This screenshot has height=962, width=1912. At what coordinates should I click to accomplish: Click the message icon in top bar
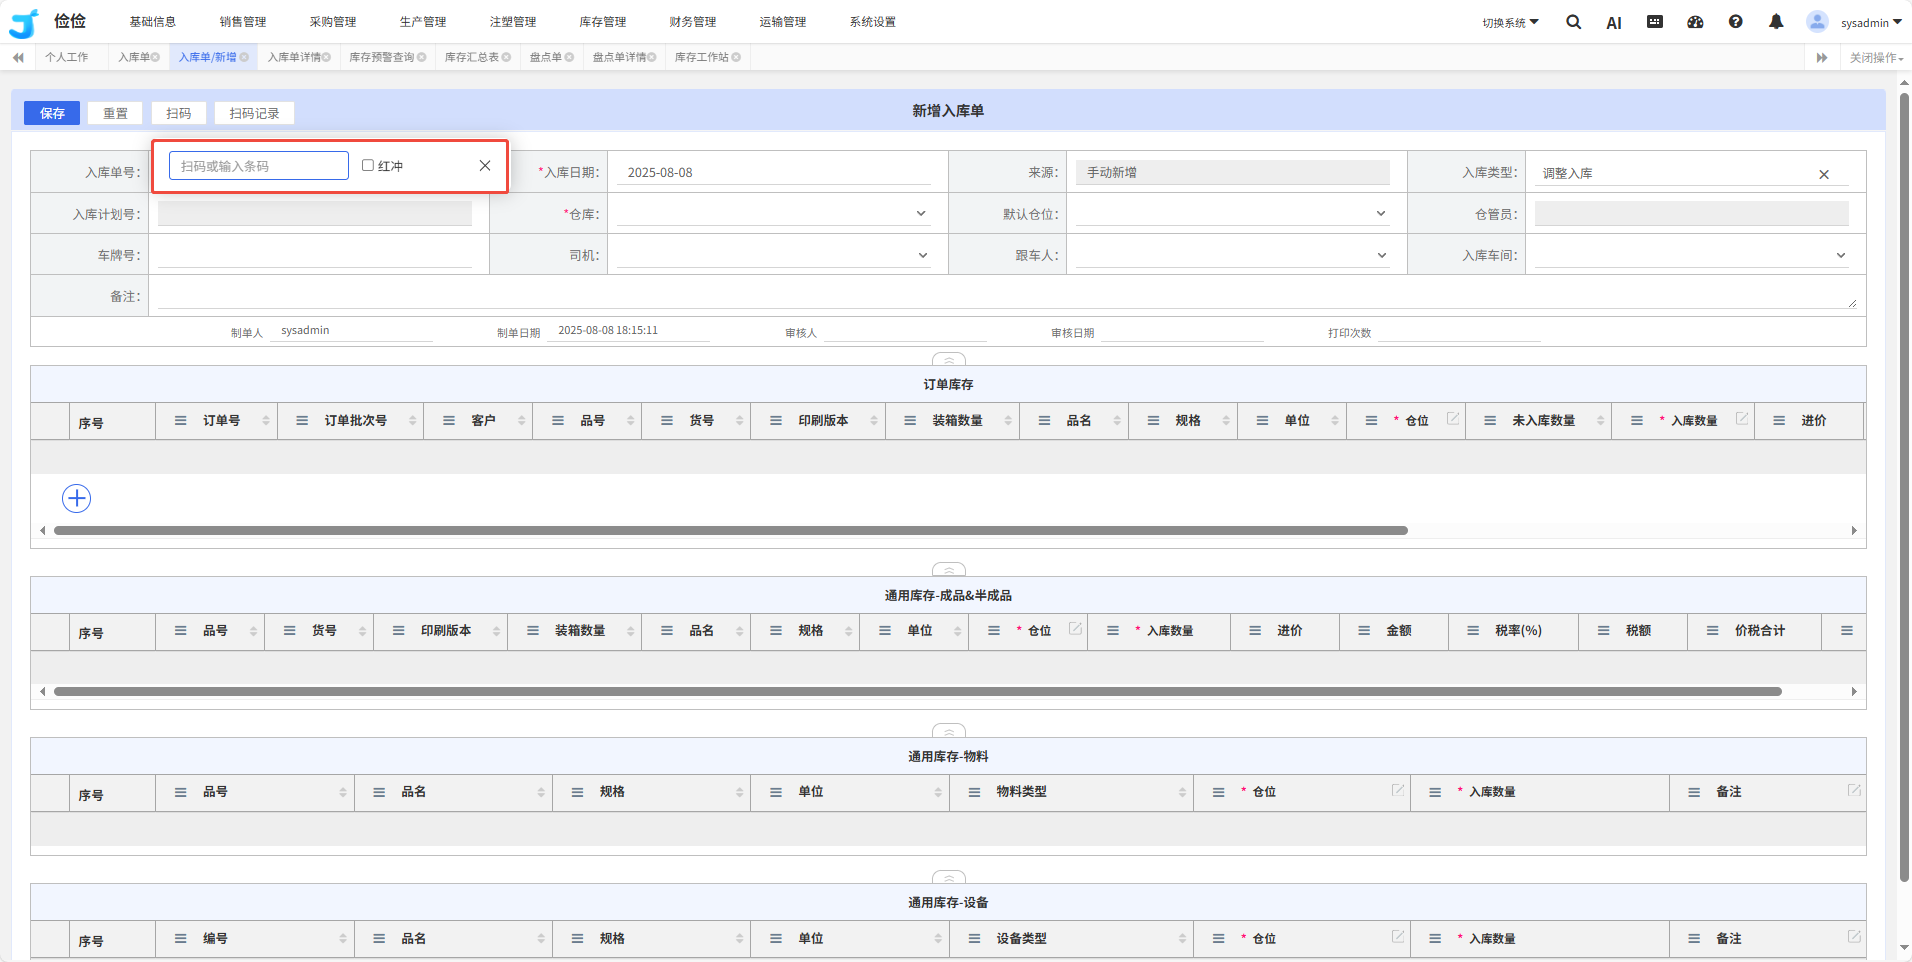pyautogui.click(x=1655, y=22)
